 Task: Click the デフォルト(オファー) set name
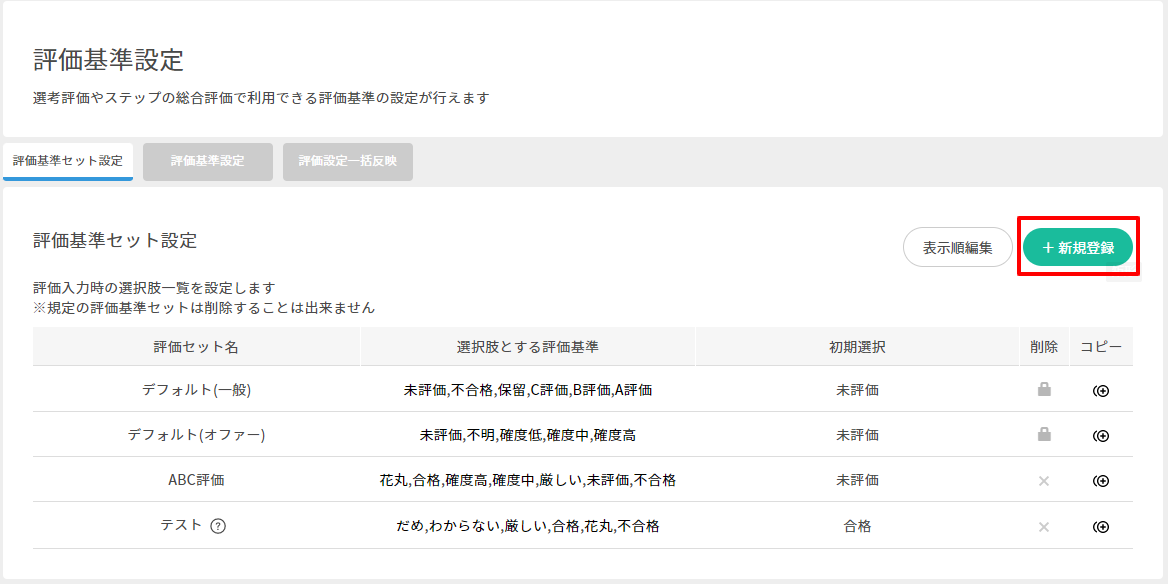click(x=196, y=435)
